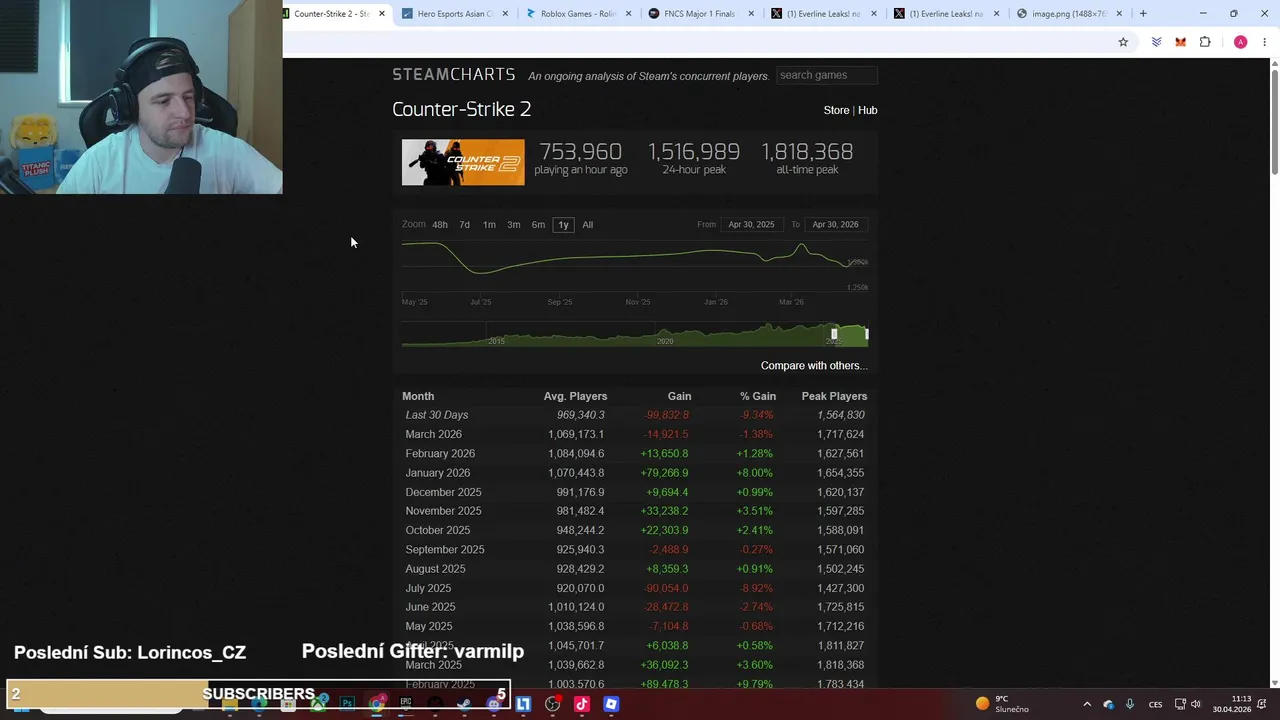
Task: Click the March 2026 month cell
Action: pyautogui.click(x=433, y=434)
